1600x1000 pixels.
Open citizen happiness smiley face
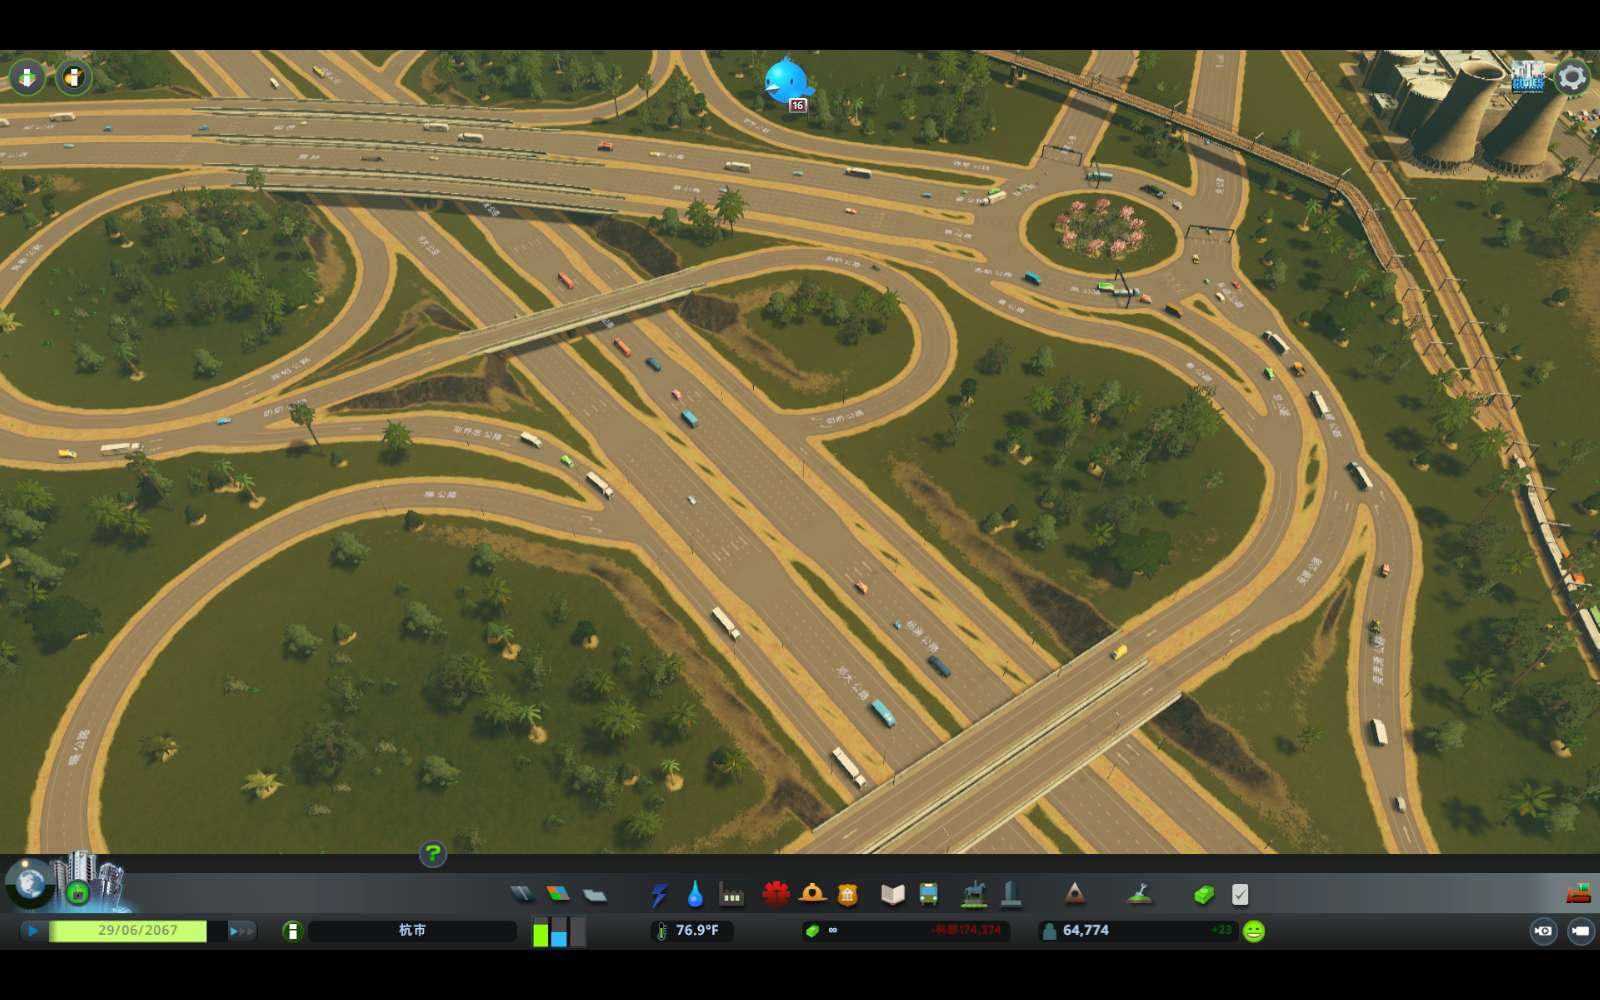[1254, 931]
